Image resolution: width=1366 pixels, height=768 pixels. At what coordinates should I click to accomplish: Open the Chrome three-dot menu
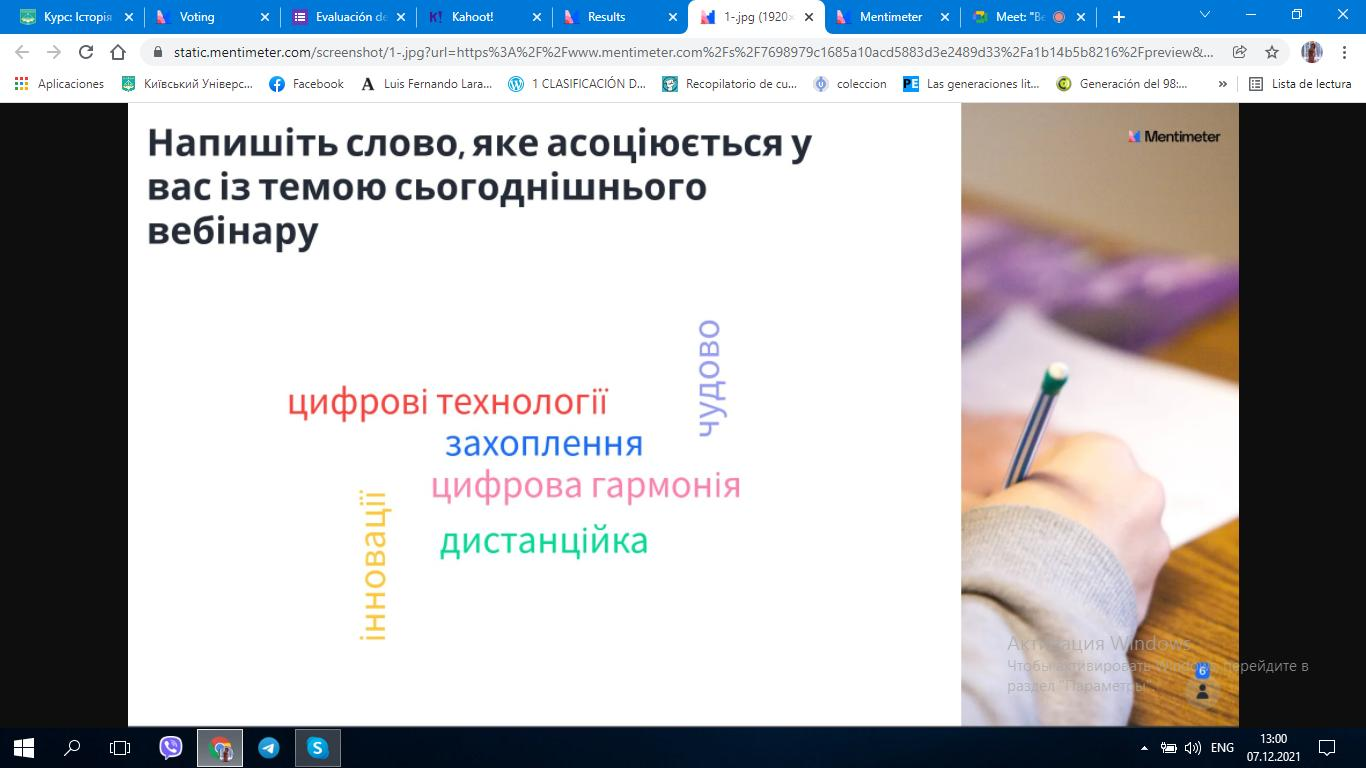[1344, 52]
